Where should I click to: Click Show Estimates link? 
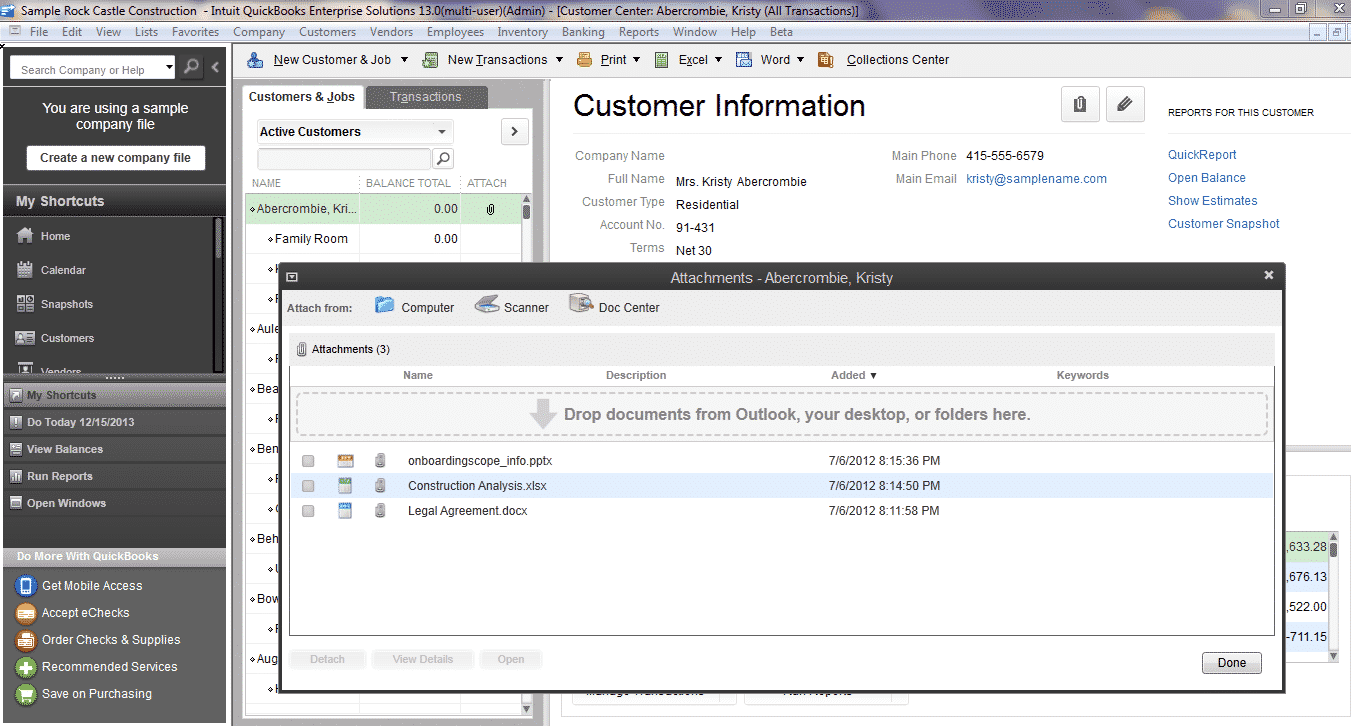pyautogui.click(x=1213, y=201)
